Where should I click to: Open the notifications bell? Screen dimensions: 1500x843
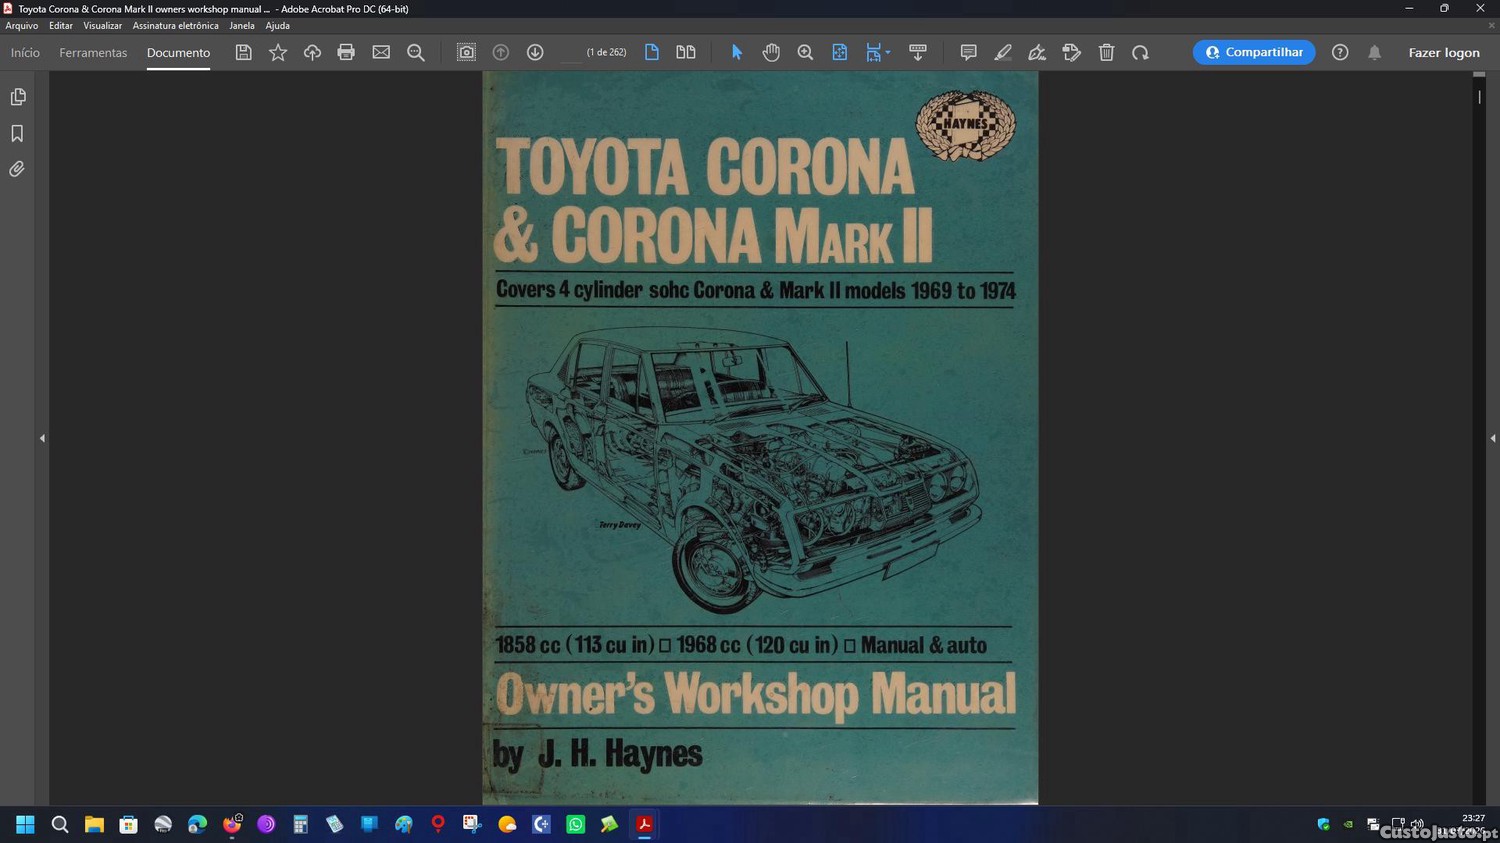1375,52
